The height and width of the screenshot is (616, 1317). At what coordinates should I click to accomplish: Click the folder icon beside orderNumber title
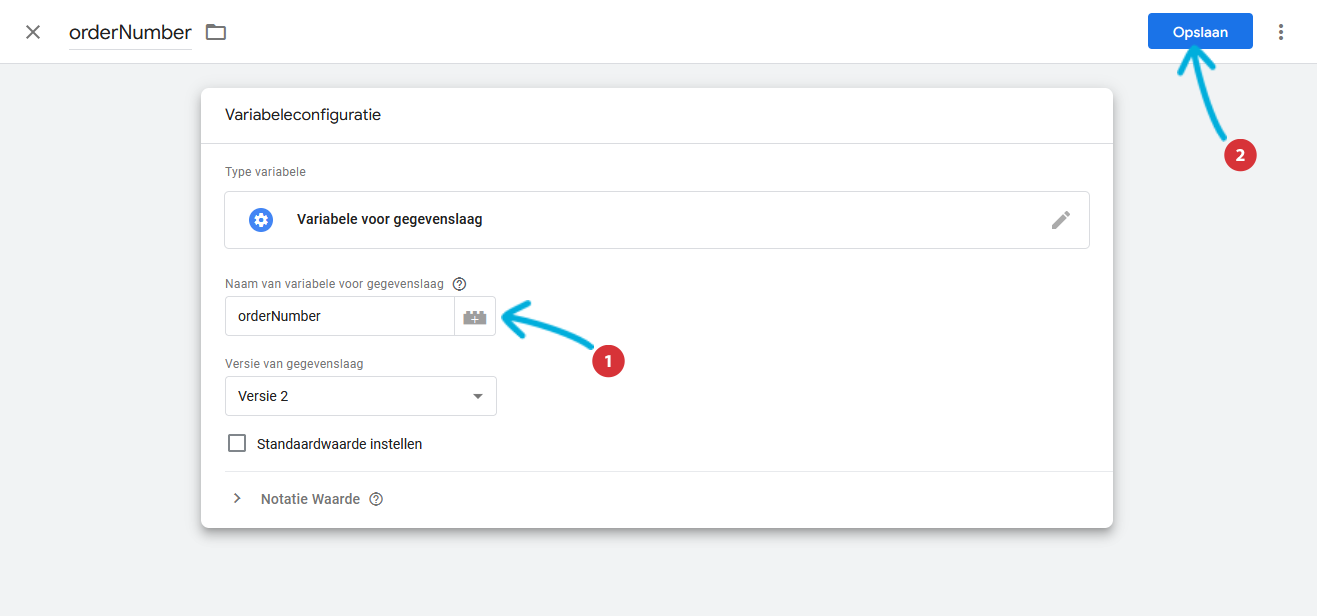tap(216, 32)
